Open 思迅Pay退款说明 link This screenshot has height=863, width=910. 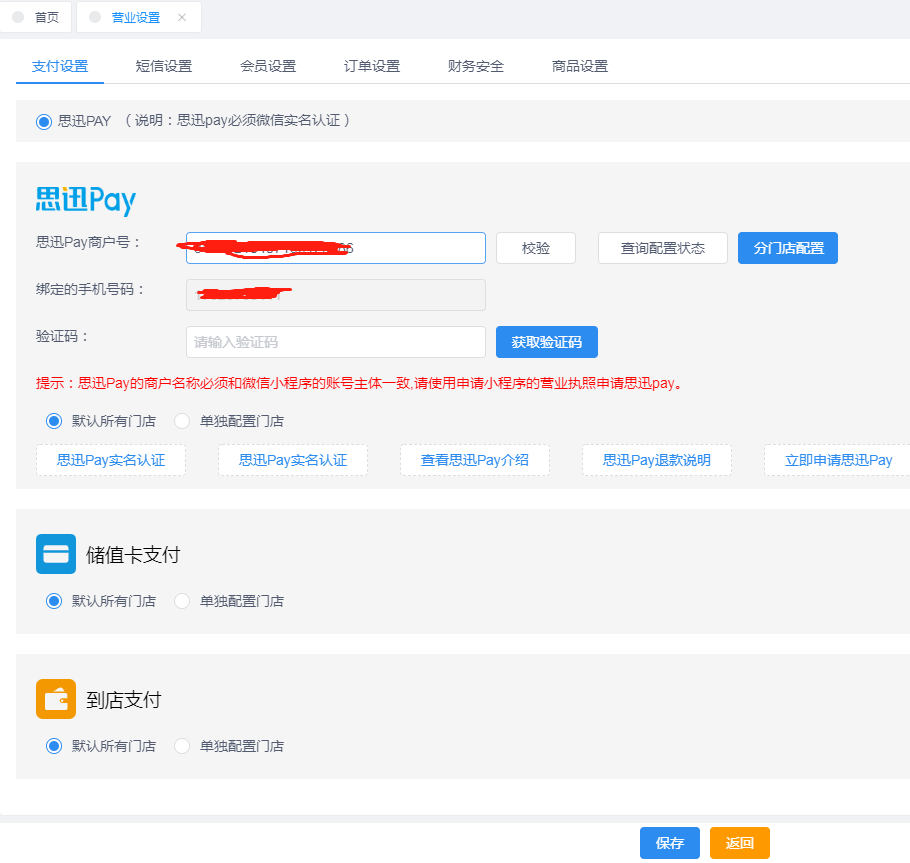pyautogui.click(x=657, y=460)
